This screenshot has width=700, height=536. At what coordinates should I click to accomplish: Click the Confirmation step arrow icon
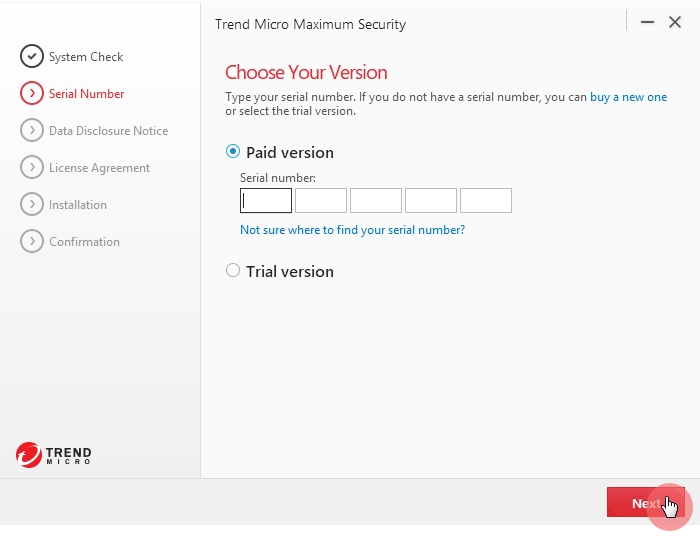(32, 241)
